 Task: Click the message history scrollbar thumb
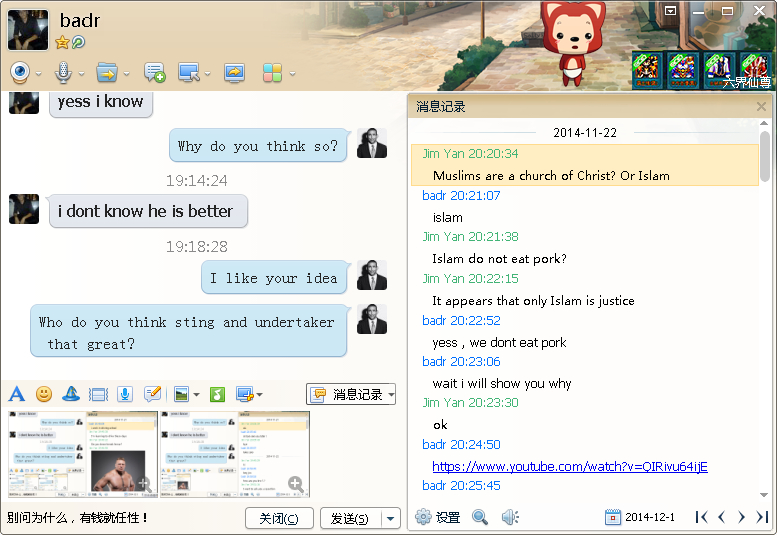[x=765, y=156]
